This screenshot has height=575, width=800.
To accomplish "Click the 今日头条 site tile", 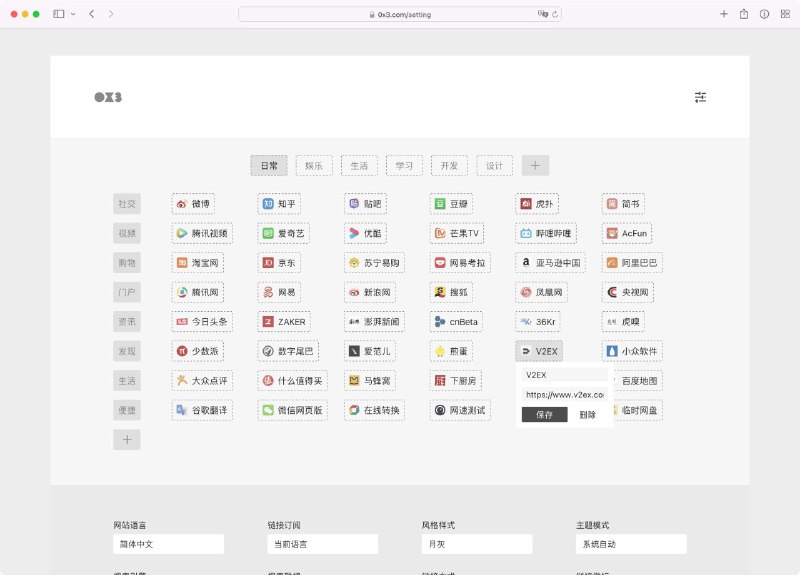I will click(202, 322).
